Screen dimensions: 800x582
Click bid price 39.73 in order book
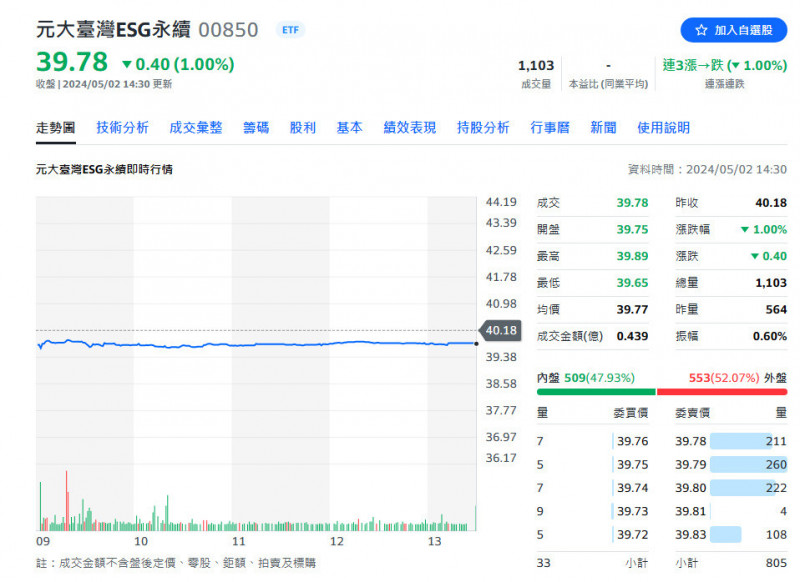[633, 511]
